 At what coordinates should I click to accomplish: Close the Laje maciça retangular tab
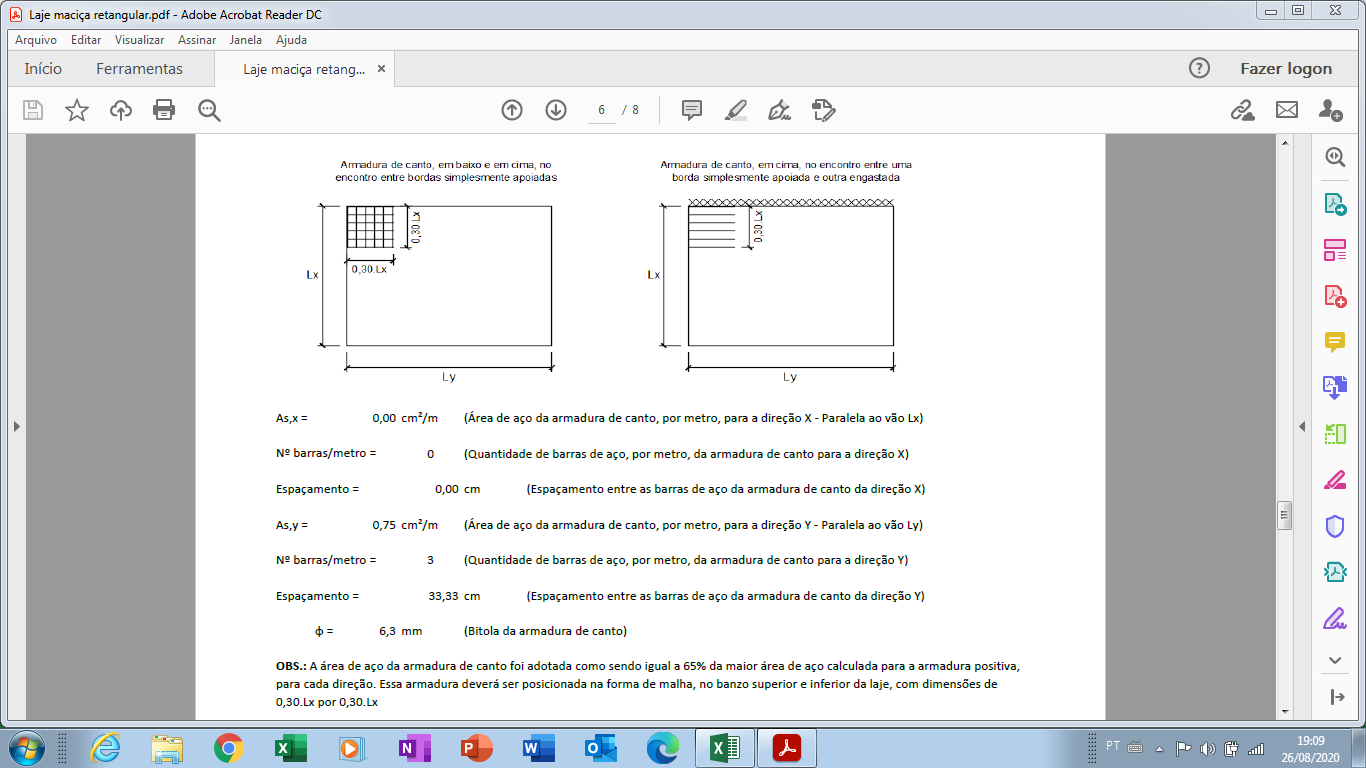[381, 69]
